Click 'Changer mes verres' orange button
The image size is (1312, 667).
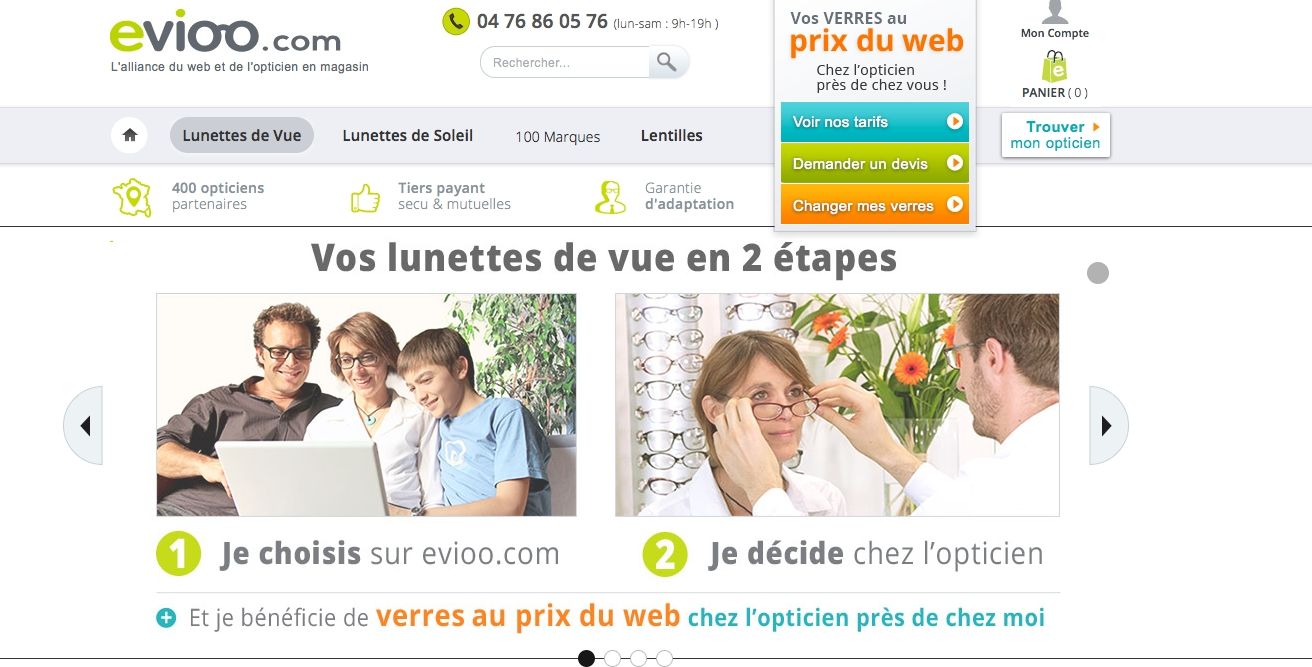(x=875, y=205)
